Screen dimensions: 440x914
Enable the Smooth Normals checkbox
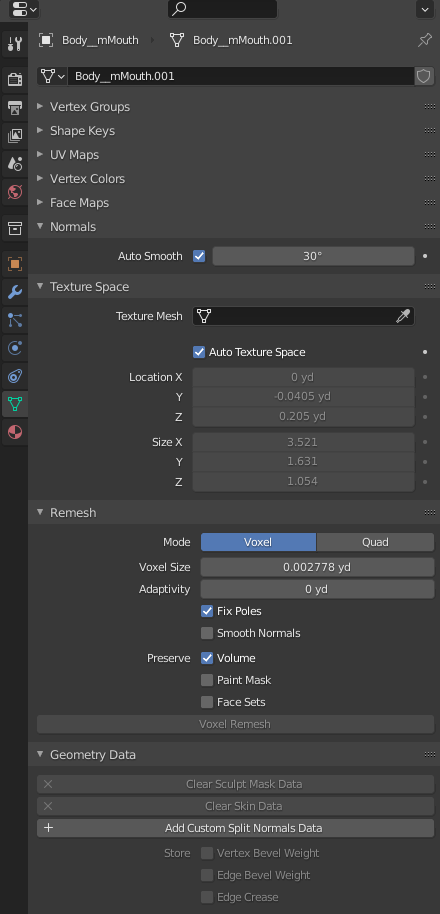[x=207, y=633]
